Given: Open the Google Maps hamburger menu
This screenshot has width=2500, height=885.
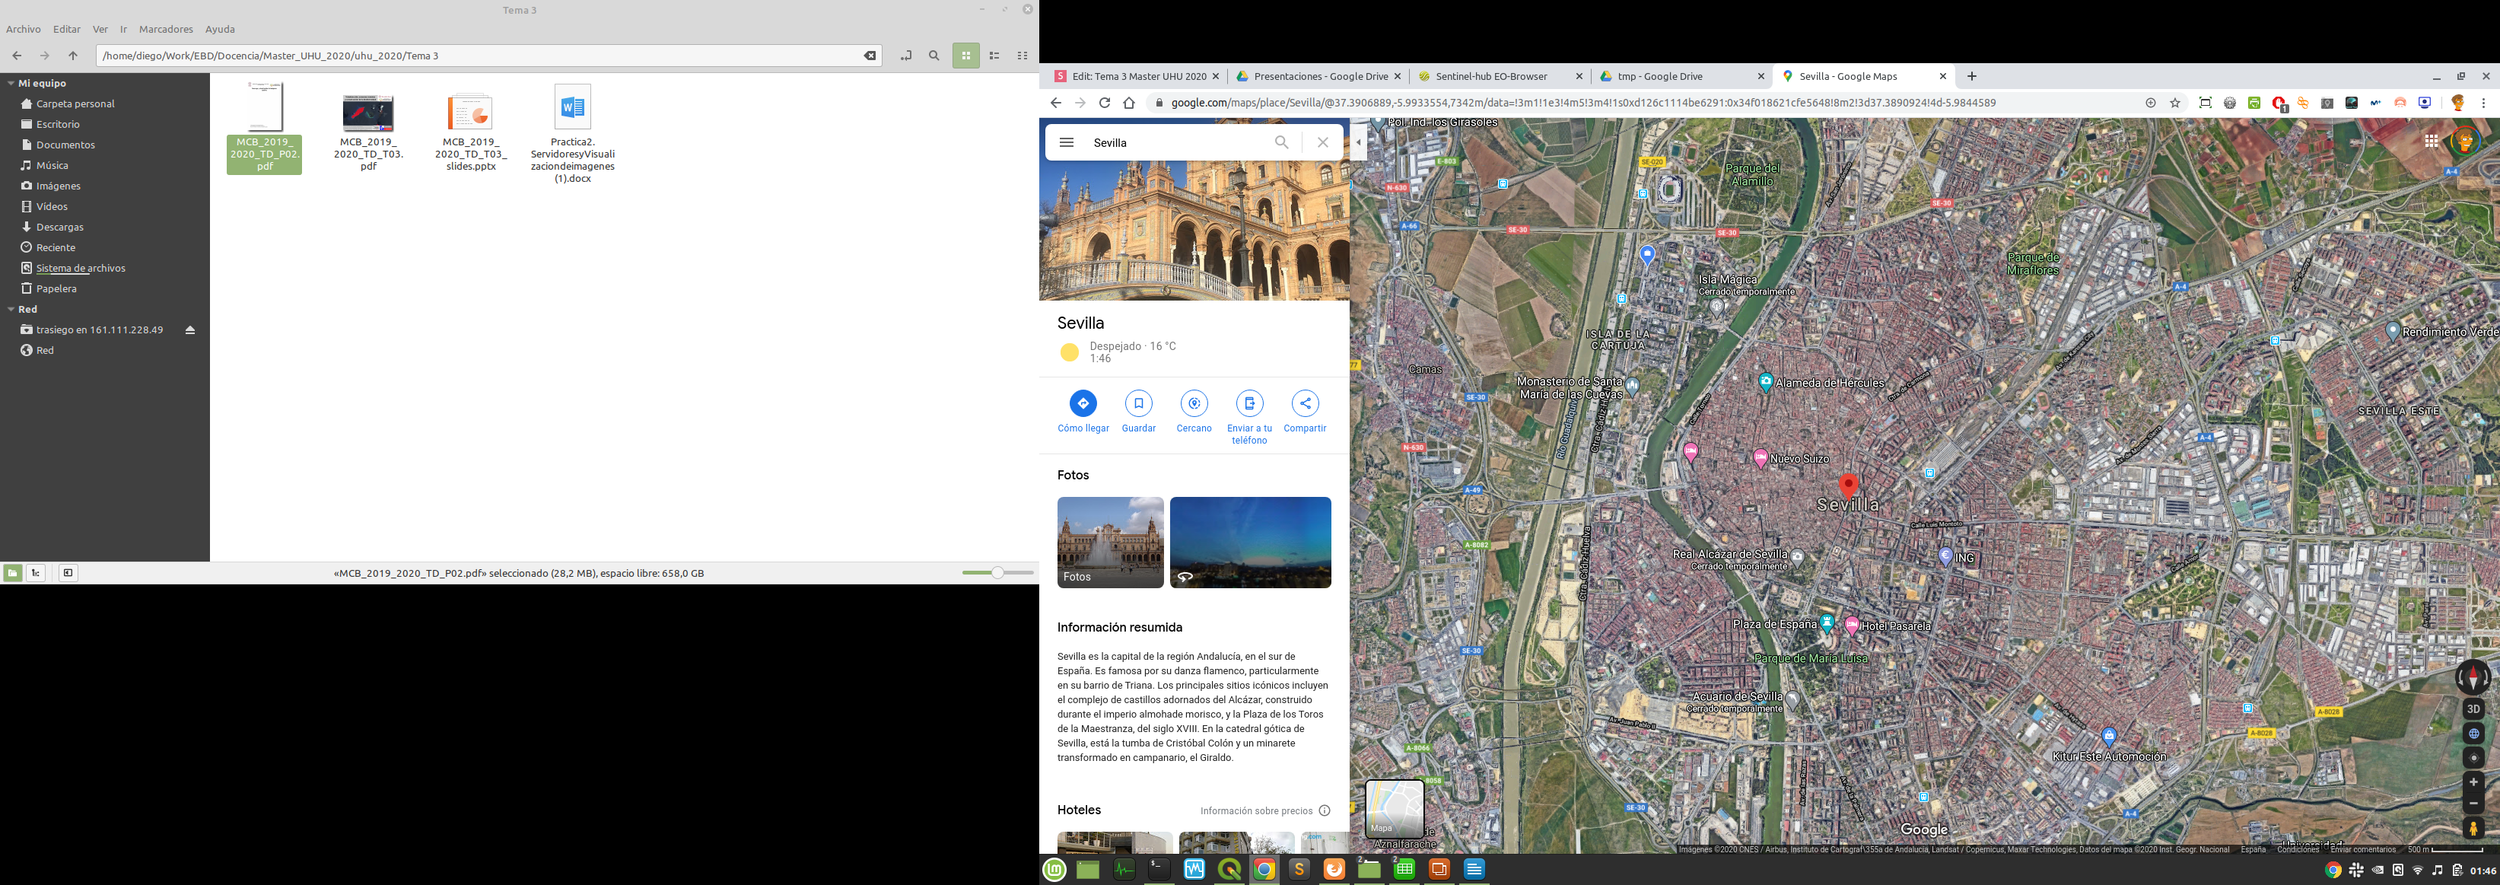Looking at the screenshot, I should (x=1066, y=142).
